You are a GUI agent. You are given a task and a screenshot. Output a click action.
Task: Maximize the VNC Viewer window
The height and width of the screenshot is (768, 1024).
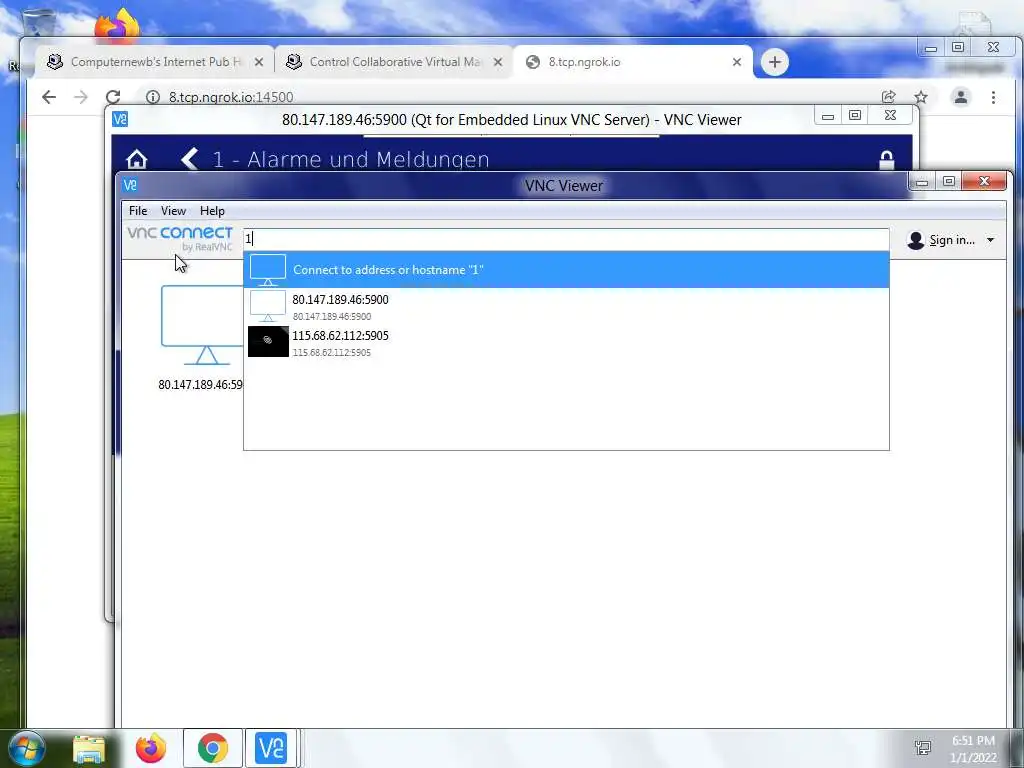[949, 182]
